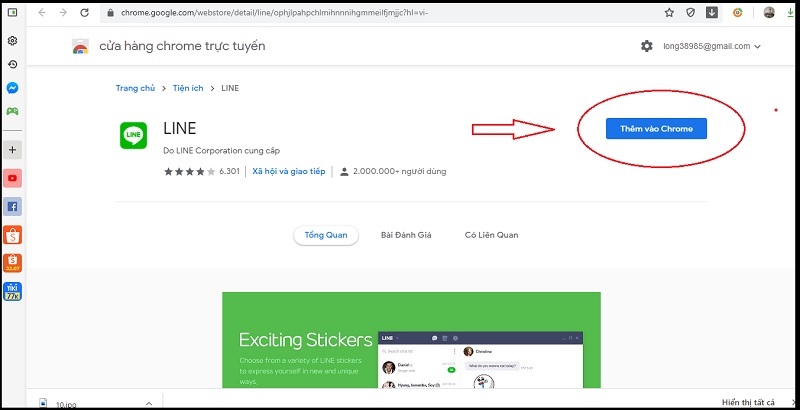Go to Tiện ích breadcrumb link
The width and height of the screenshot is (800, 410).
(x=188, y=88)
